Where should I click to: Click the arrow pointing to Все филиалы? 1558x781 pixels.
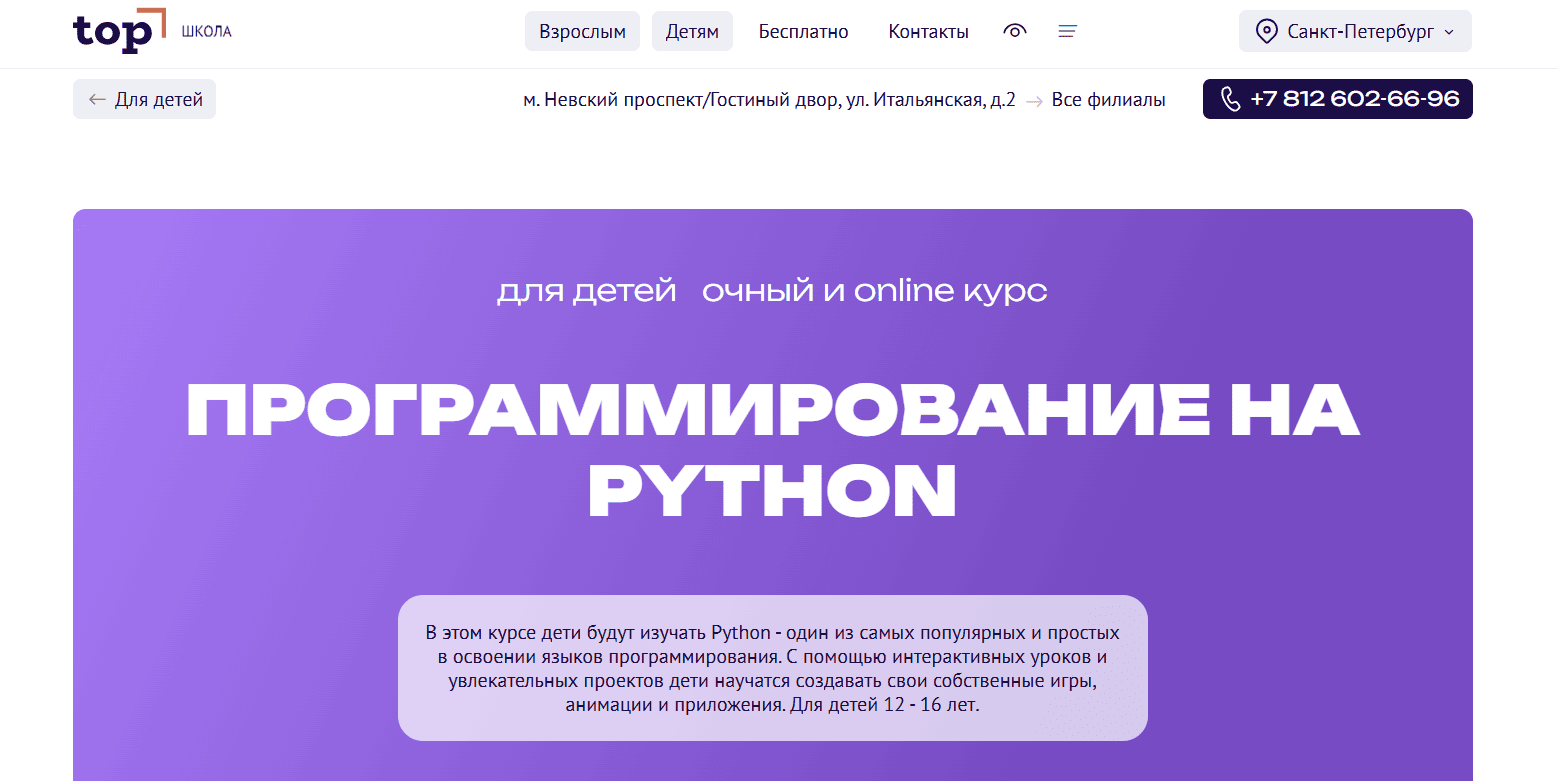click(1035, 100)
